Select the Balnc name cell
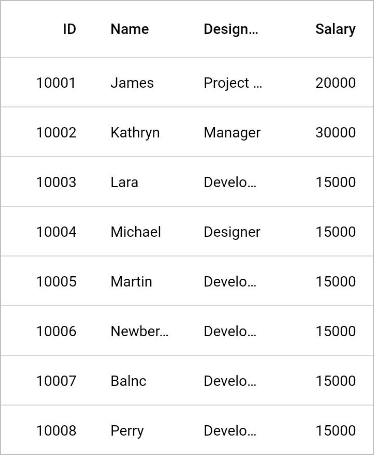The width and height of the screenshot is (374, 455). point(140,380)
